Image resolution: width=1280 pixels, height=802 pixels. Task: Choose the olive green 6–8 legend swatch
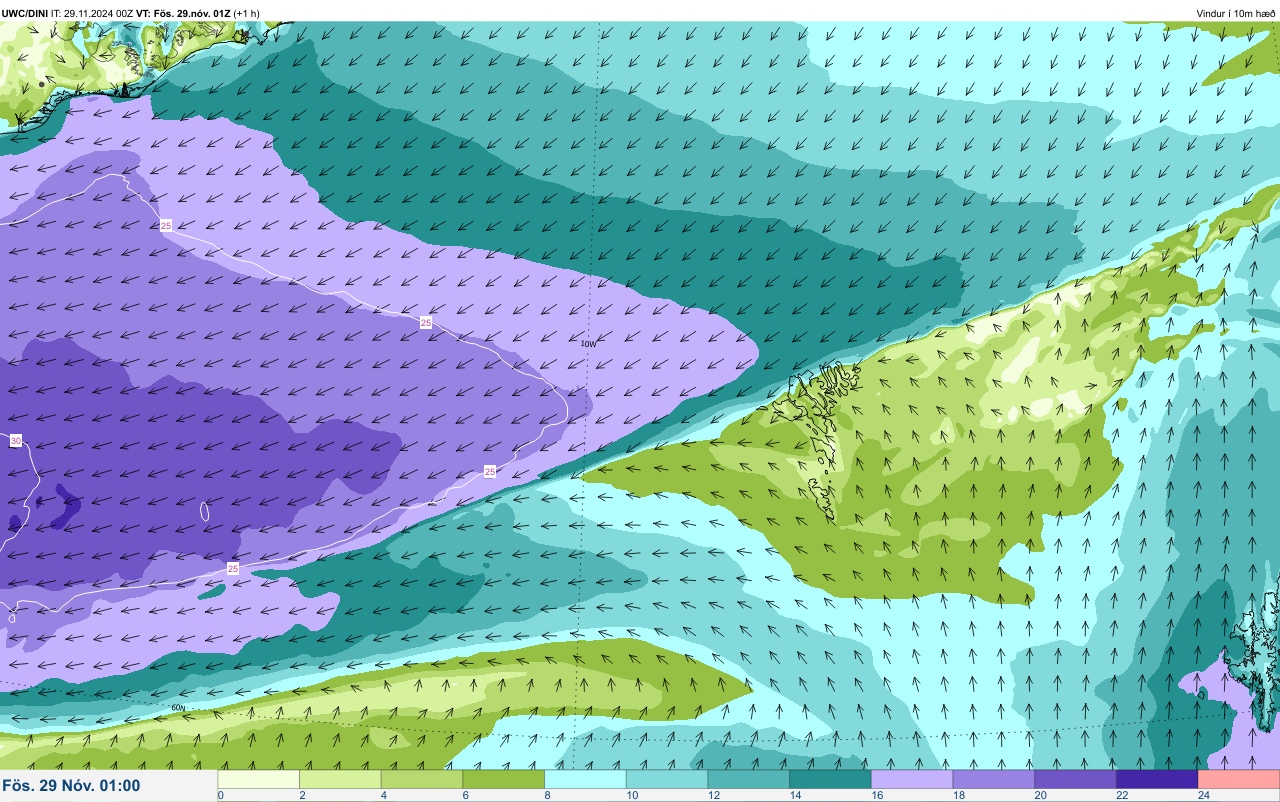click(504, 779)
